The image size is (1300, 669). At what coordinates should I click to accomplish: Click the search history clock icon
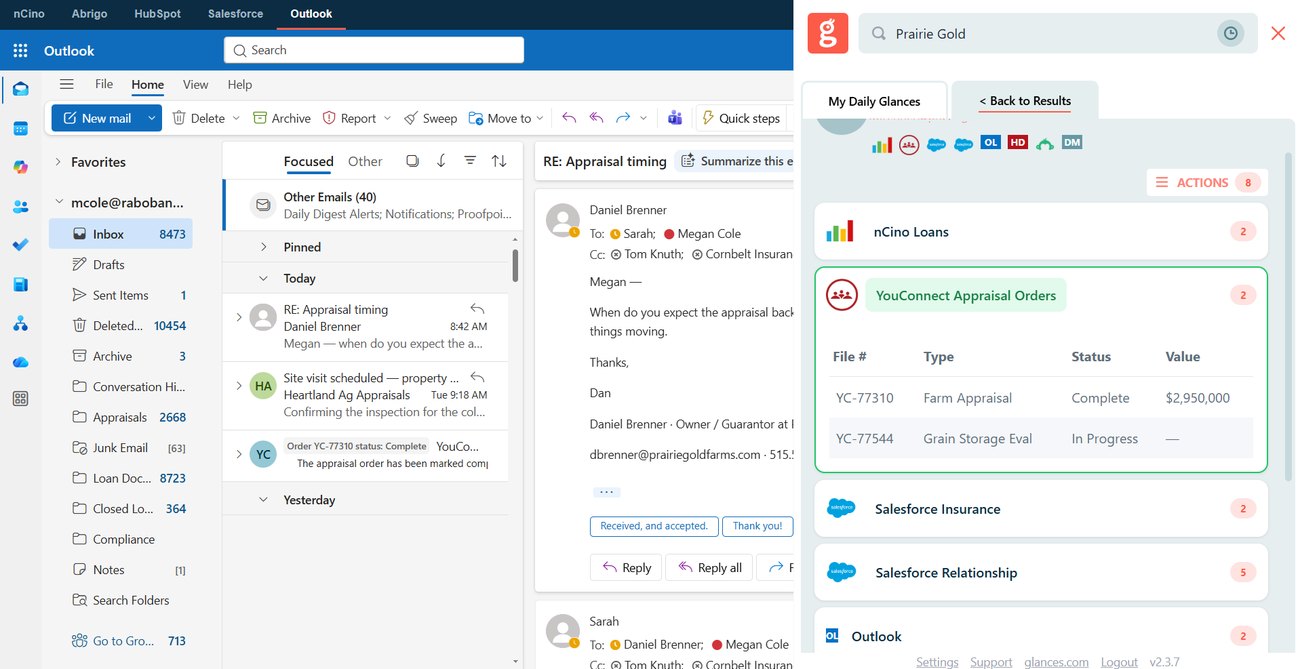coord(1231,33)
